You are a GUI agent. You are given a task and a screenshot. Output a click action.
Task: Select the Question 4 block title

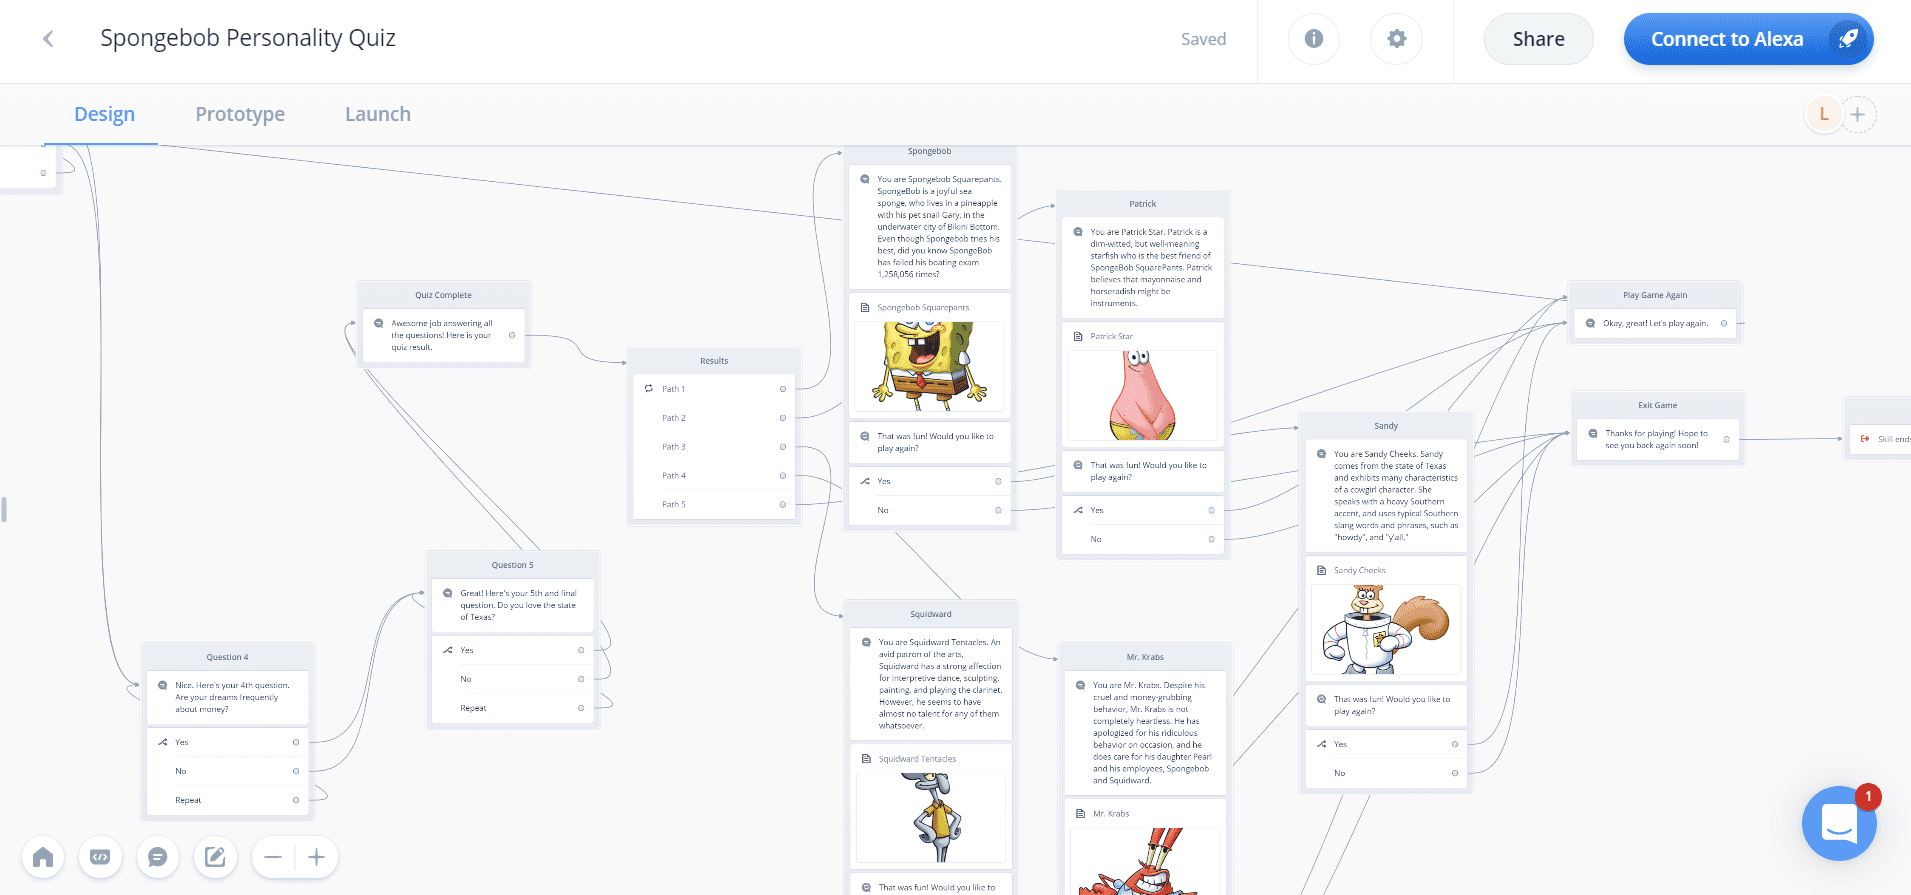pyautogui.click(x=227, y=657)
